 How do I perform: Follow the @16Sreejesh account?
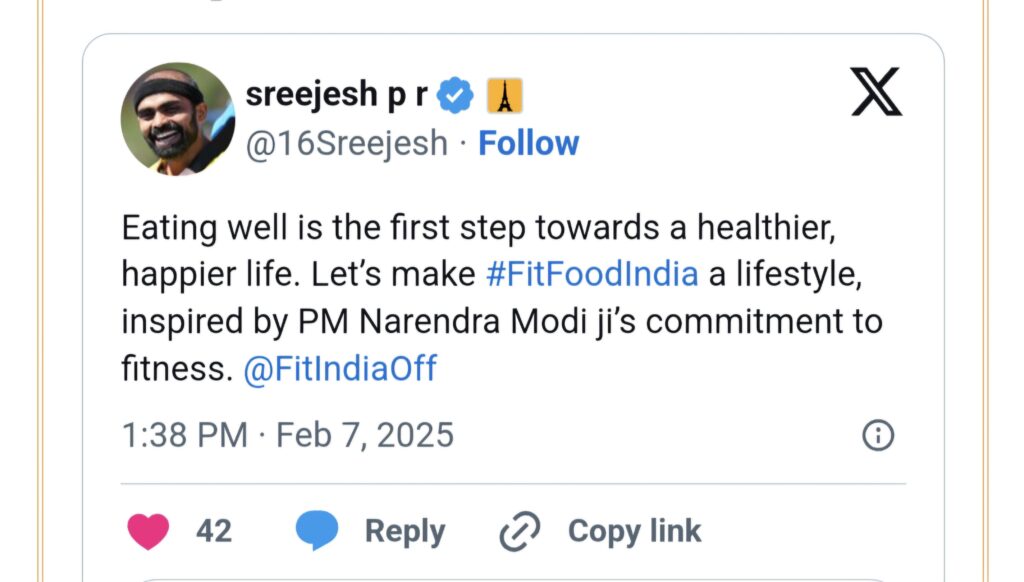[x=528, y=144]
